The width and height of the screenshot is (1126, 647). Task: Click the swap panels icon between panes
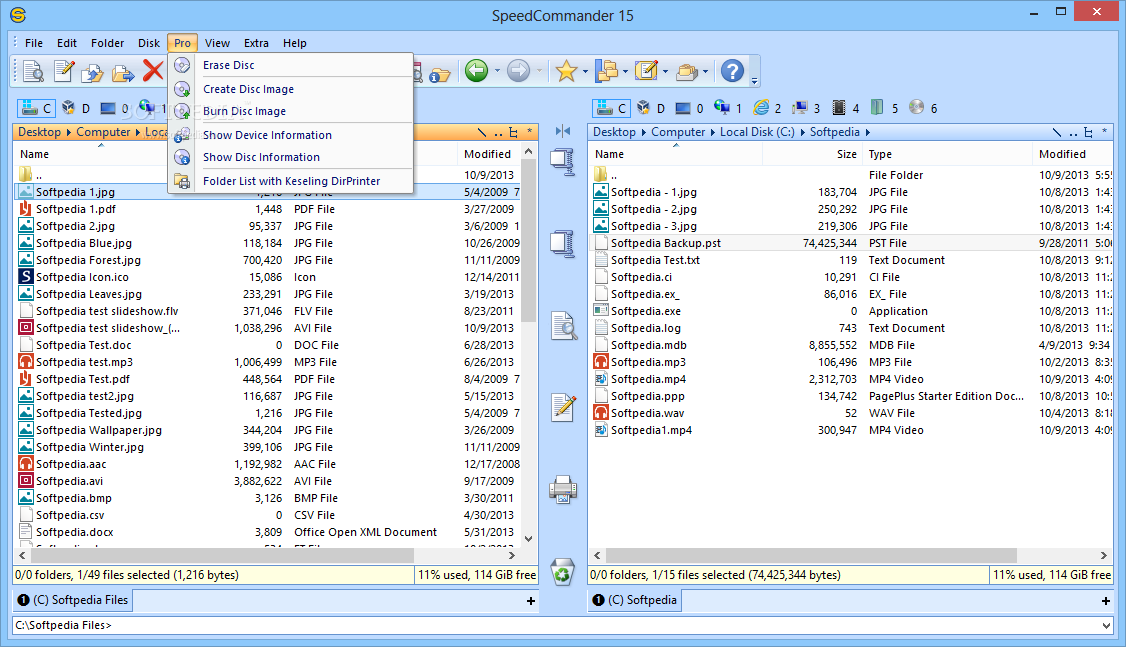(563, 131)
